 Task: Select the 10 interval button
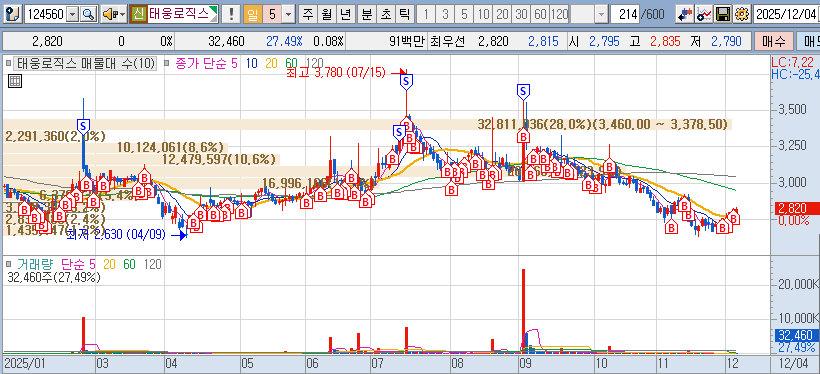pyautogui.click(x=483, y=14)
